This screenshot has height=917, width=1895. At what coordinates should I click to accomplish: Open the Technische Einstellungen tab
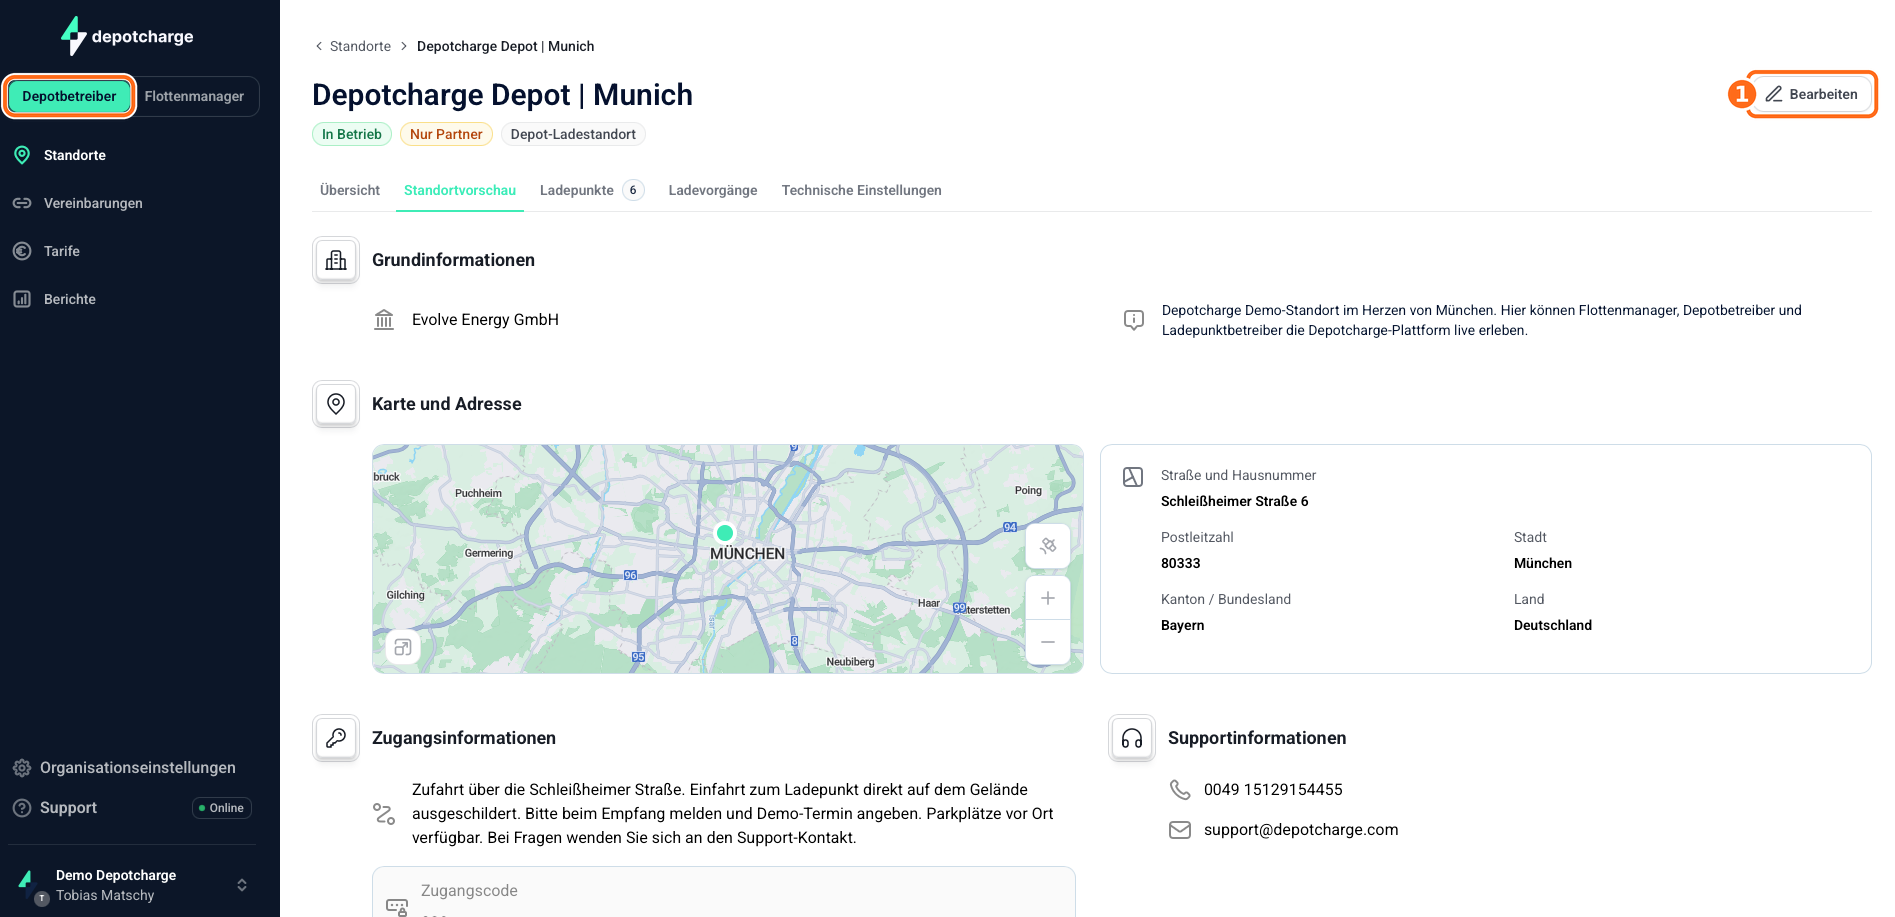(x=862, y=190)
